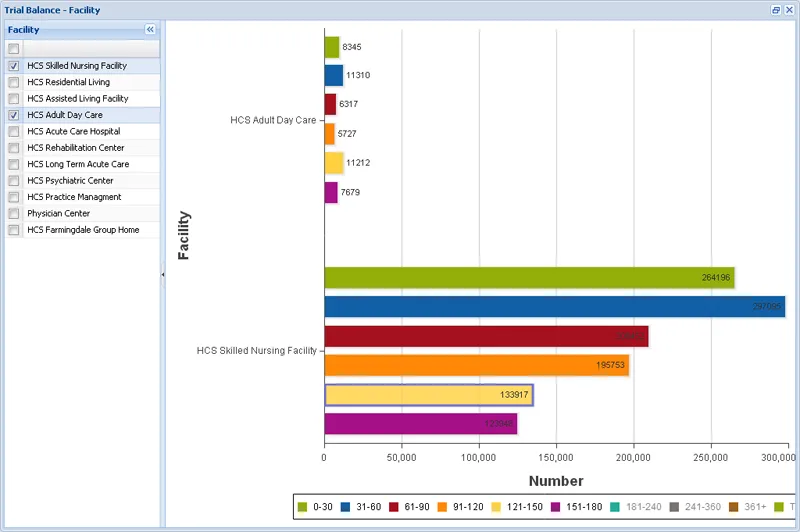Viewport: 800px width, 532px height.
Task: Click the splitter collapse arrow beside the chart
Action: [x=163, y=274]
